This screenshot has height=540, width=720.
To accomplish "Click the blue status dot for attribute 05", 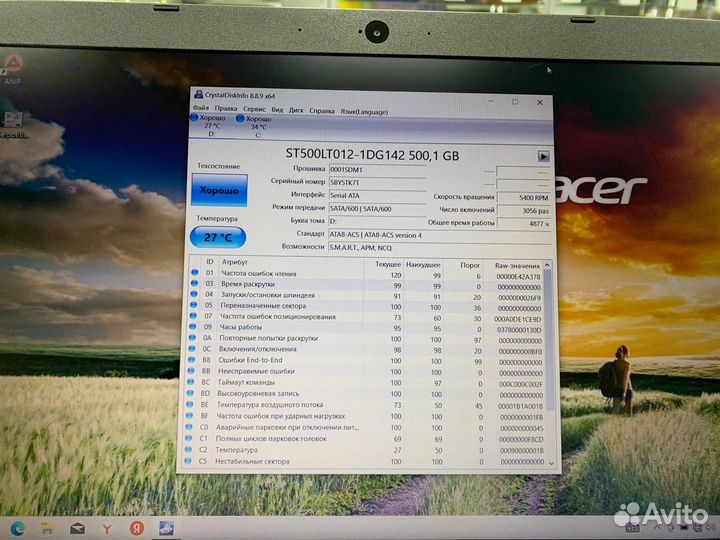I will click(193, 305).
